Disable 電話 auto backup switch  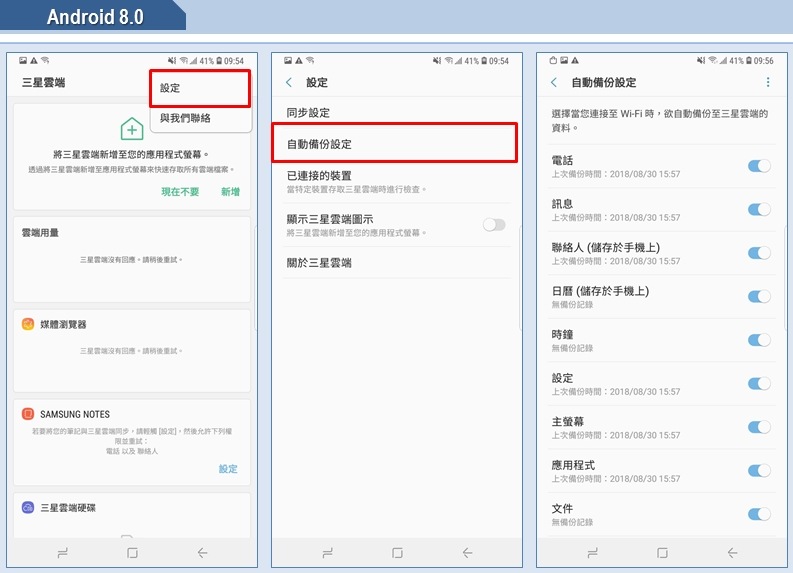click(759, 166)
